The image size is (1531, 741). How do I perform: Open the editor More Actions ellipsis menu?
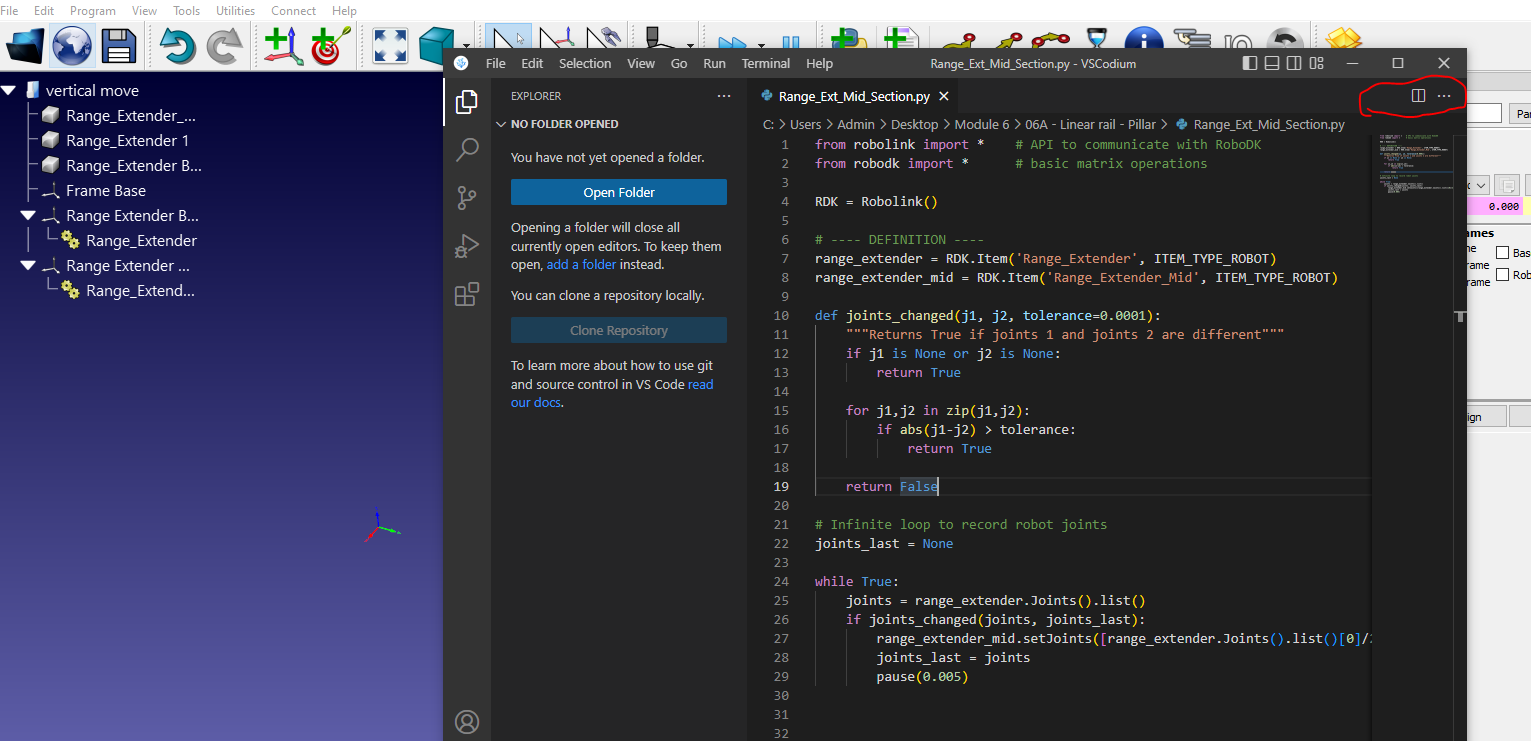[1444, 96]
